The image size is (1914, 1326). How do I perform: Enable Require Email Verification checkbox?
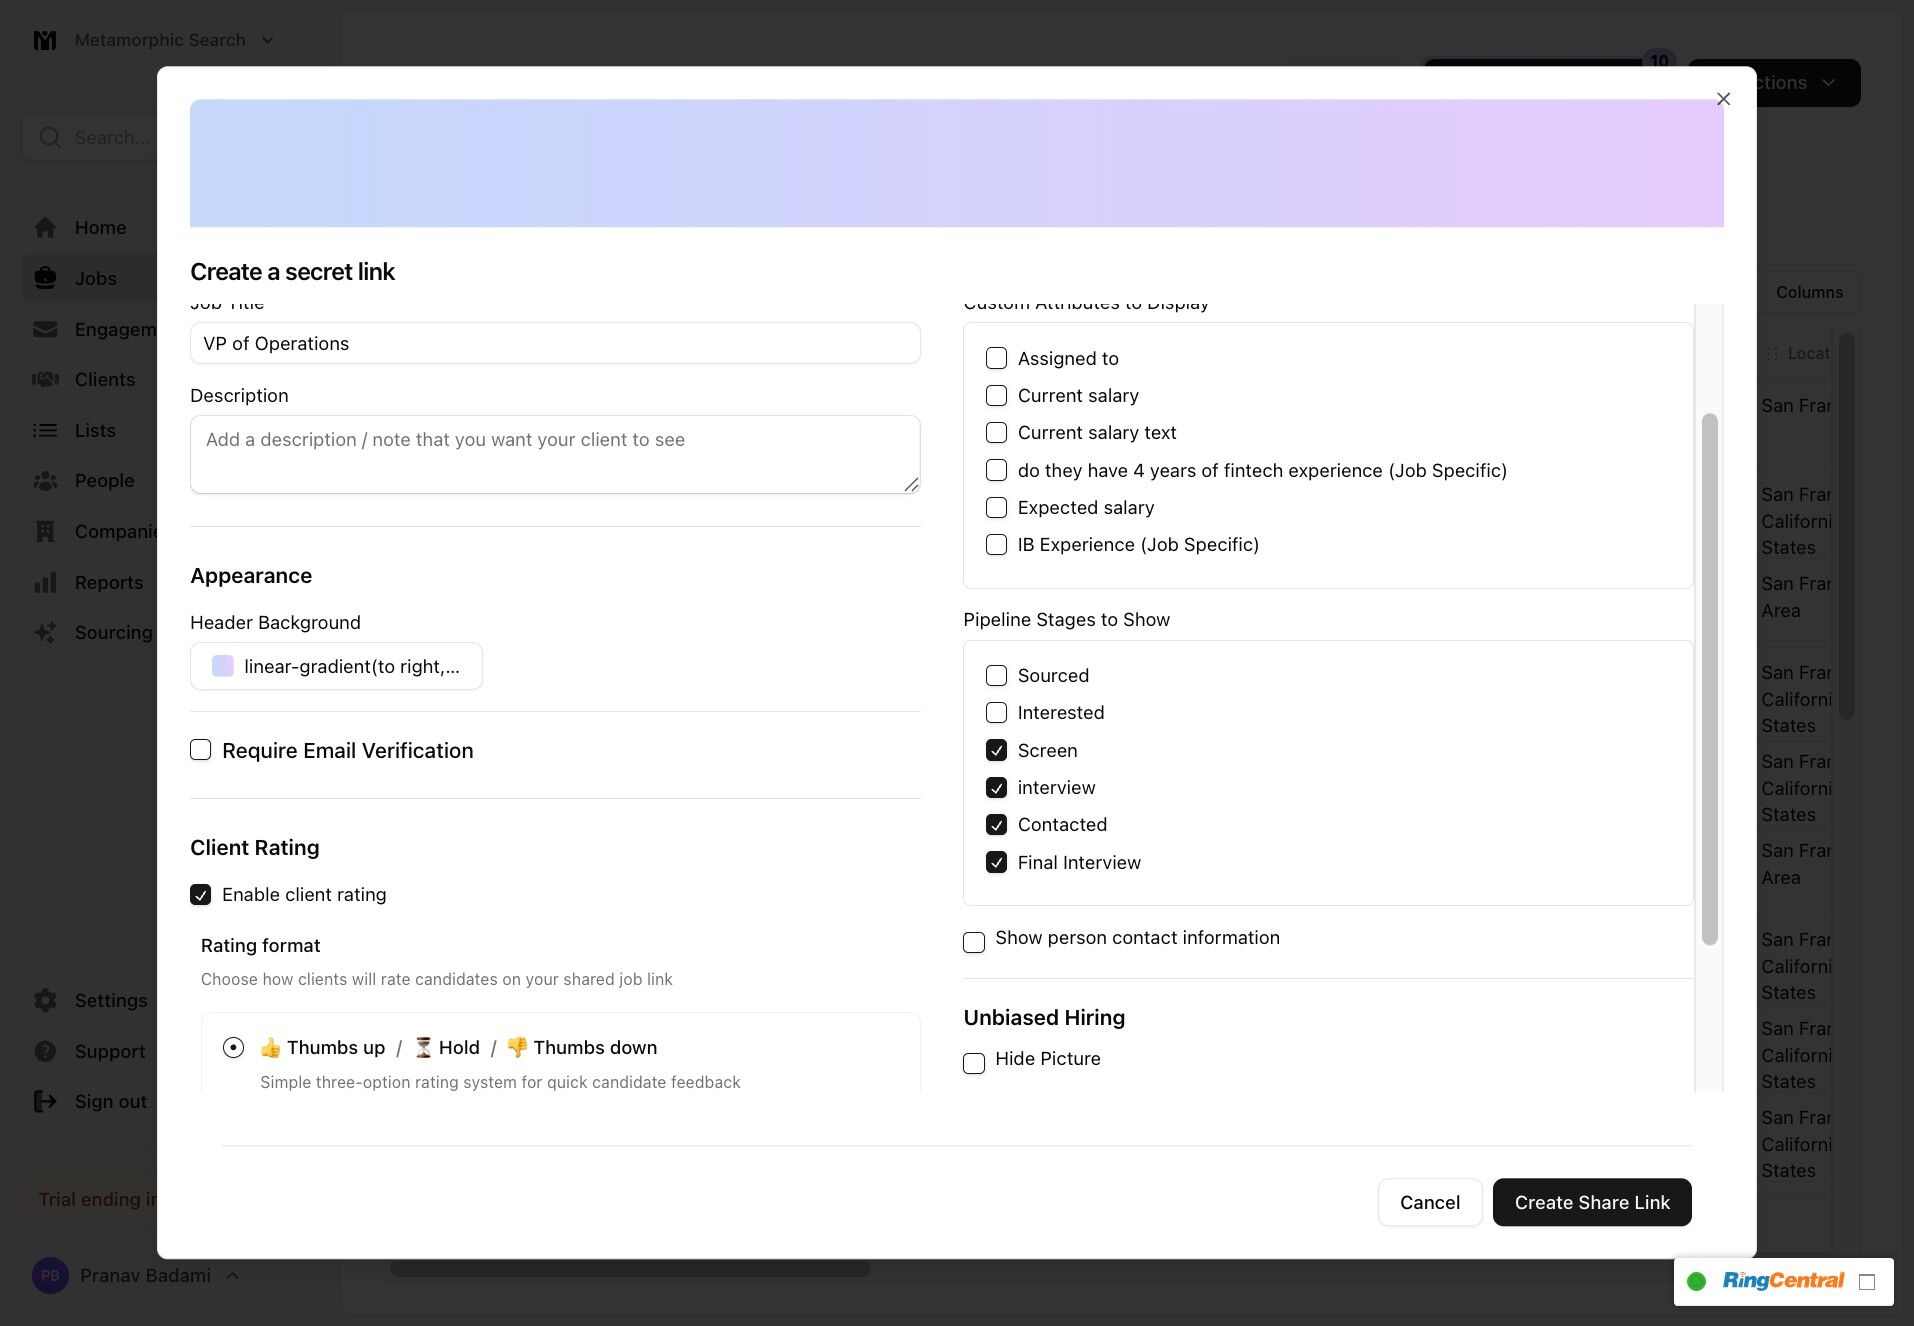tap(201, 750)
